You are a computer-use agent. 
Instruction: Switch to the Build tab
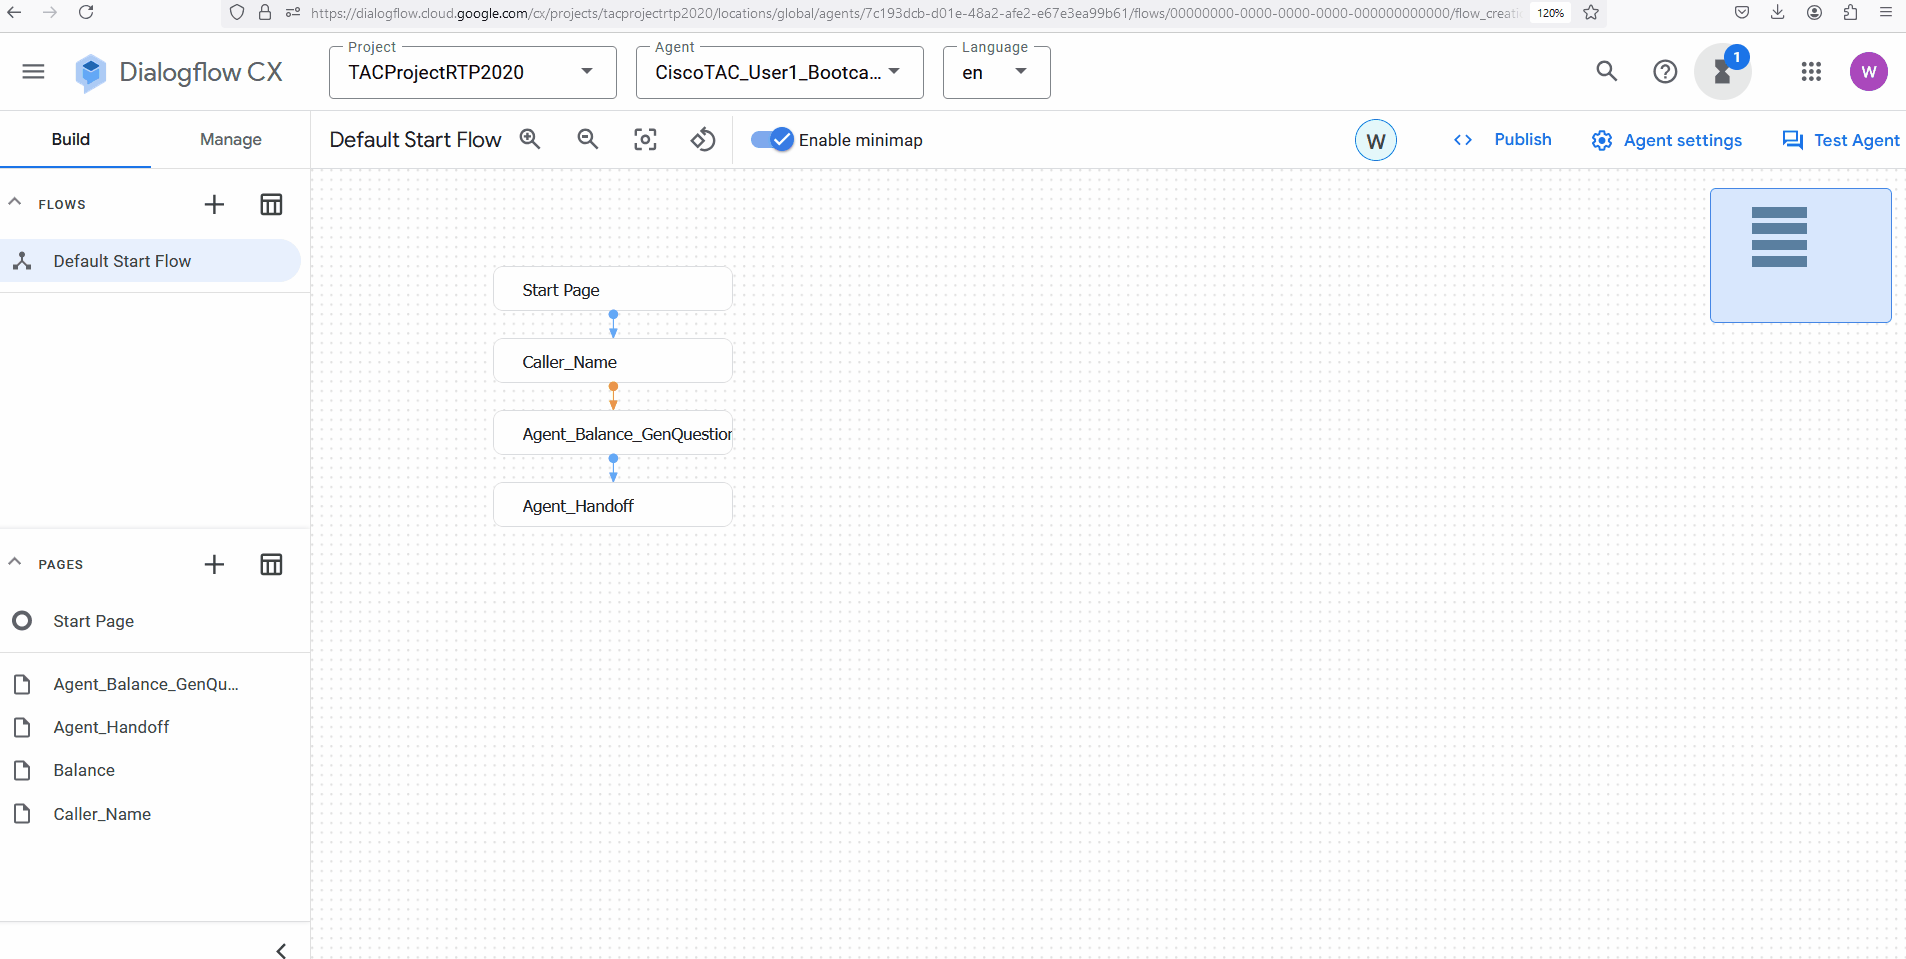click(x=71, y=139)
